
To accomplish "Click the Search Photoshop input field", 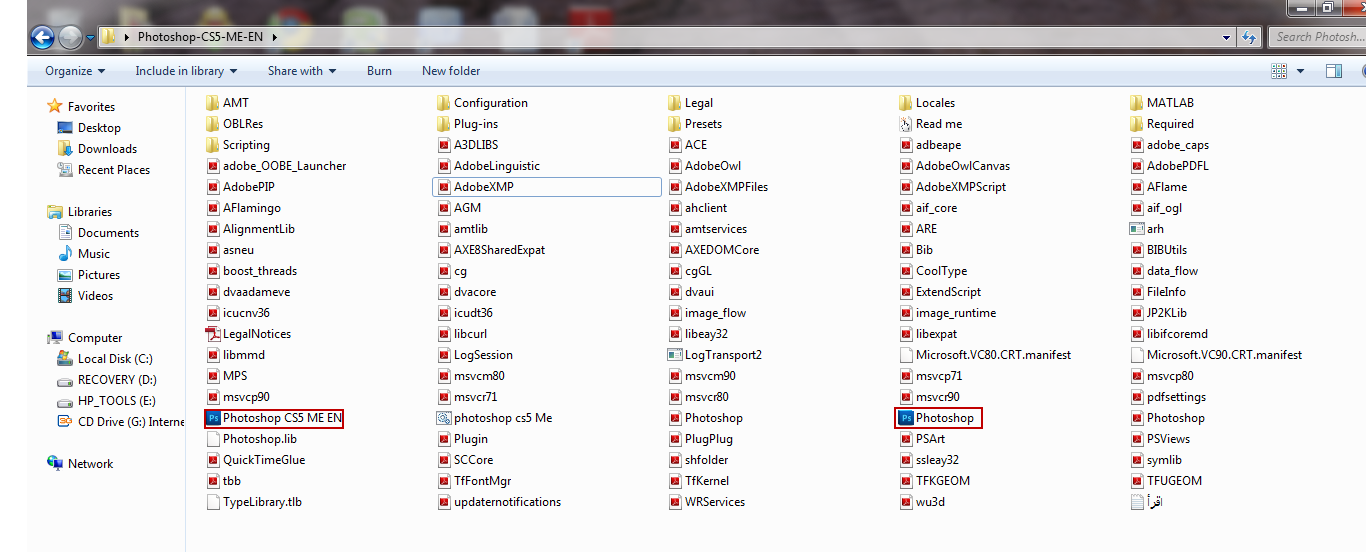I will (x=1317, y=37).
